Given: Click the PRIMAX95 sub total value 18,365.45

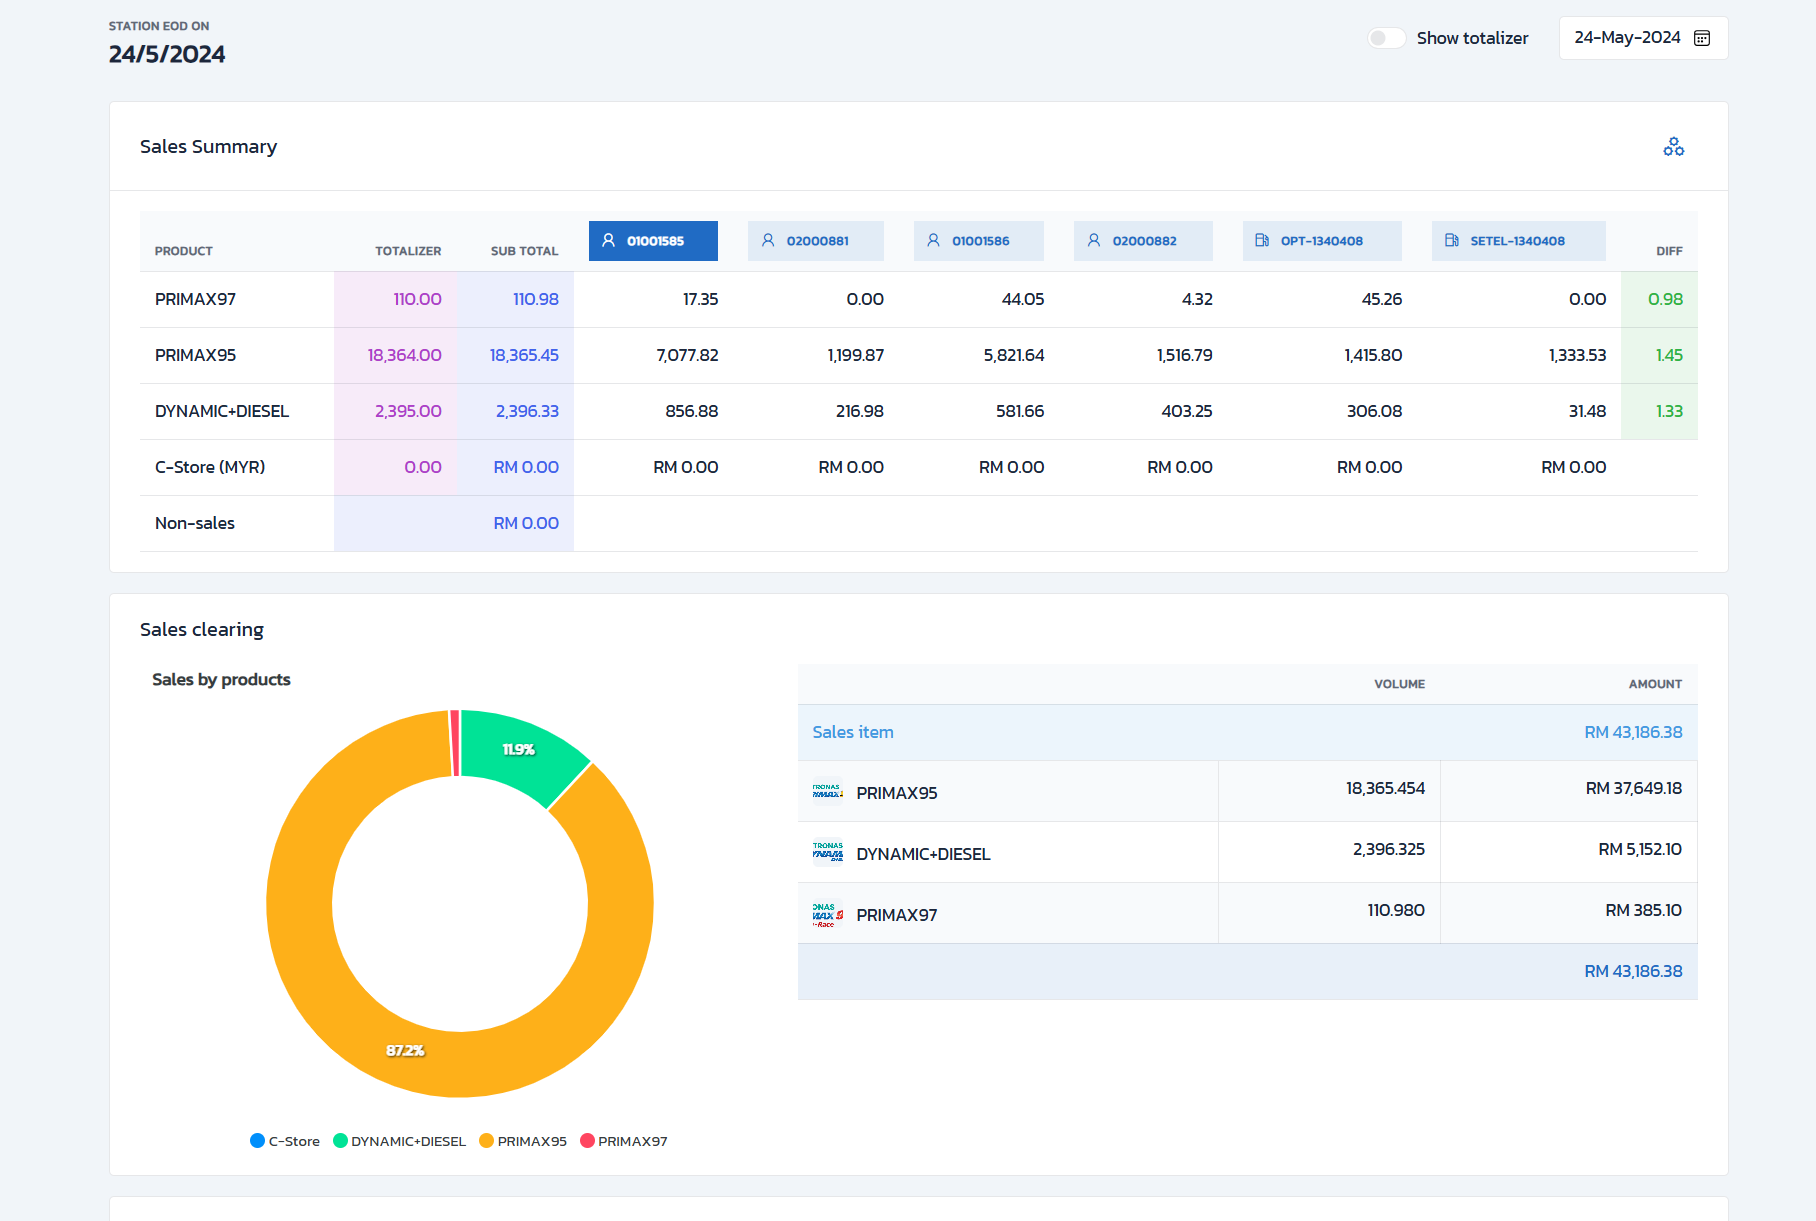Looking at the screenshot, I should pos(523,355).
